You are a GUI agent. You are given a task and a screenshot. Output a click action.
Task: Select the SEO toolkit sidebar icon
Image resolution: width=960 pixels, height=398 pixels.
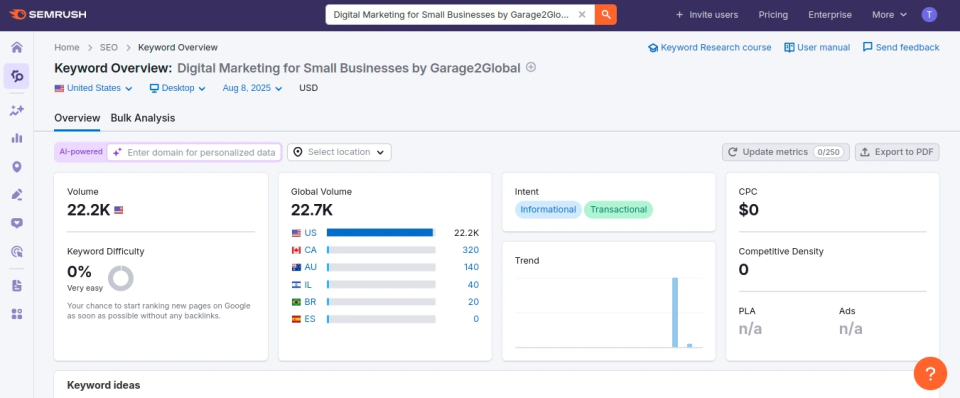coord(17,77)
